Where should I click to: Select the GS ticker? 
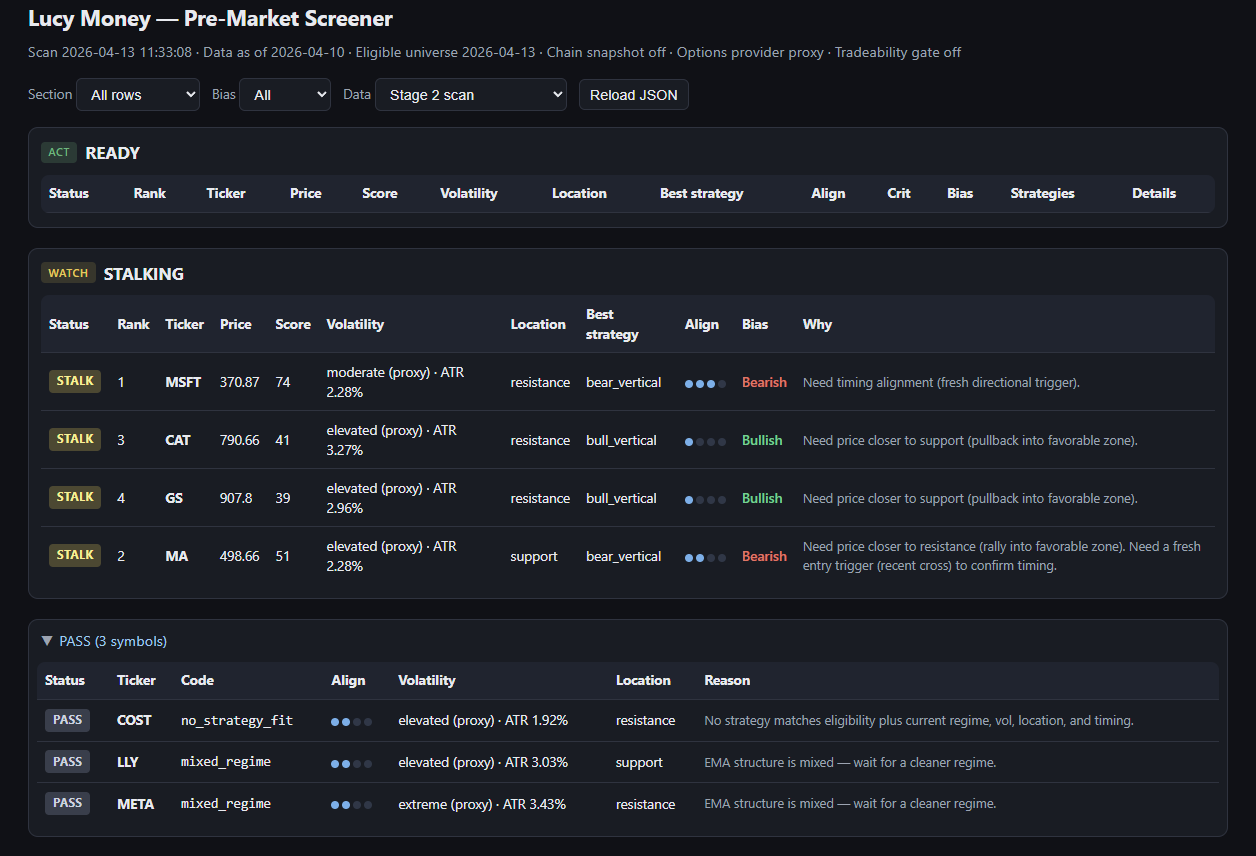174,498
